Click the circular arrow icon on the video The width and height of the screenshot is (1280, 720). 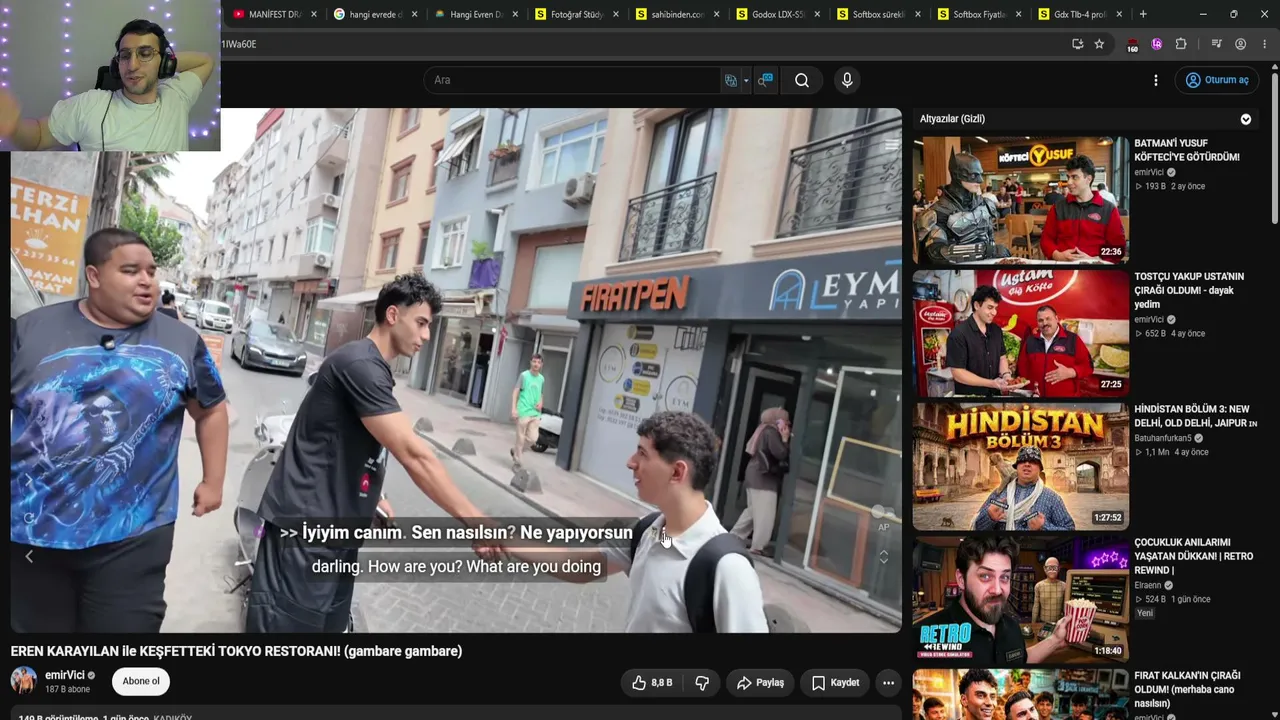click(29, 517)
